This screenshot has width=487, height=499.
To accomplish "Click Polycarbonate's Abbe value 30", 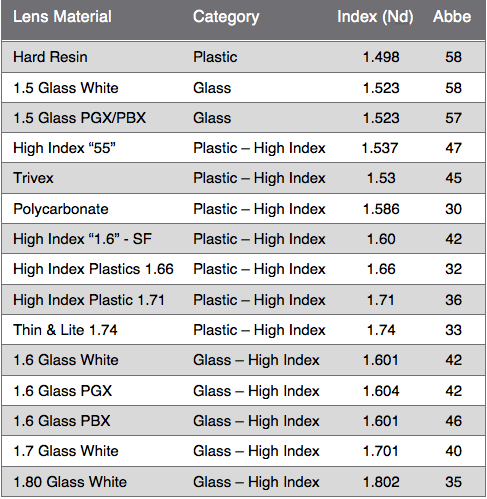I will [453, 209].
